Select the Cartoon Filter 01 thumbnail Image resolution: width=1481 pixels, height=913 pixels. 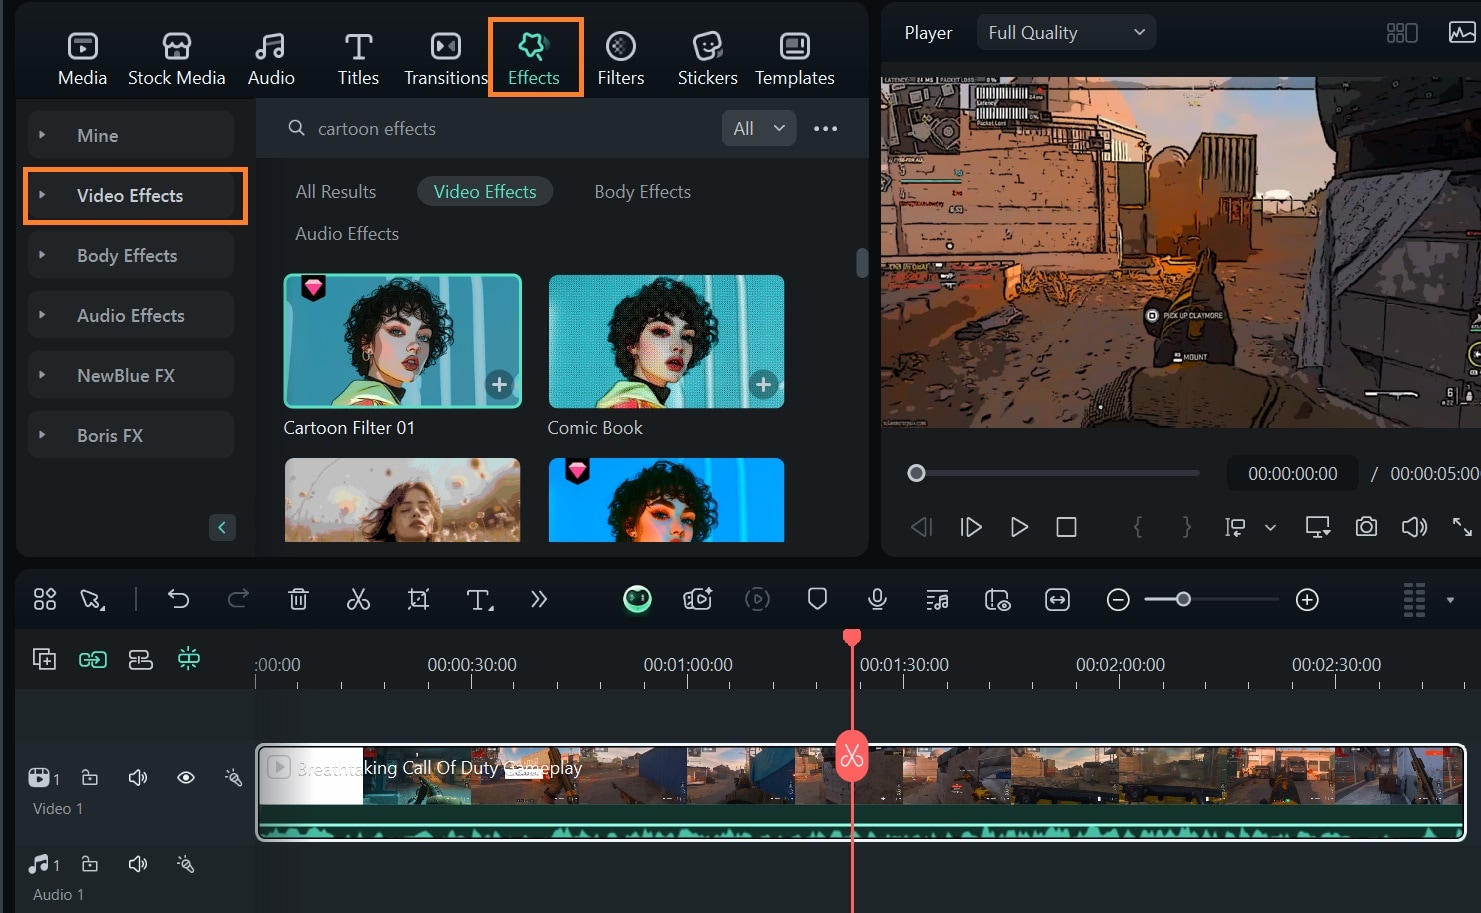pyautogui.click(x=402, y=341)
